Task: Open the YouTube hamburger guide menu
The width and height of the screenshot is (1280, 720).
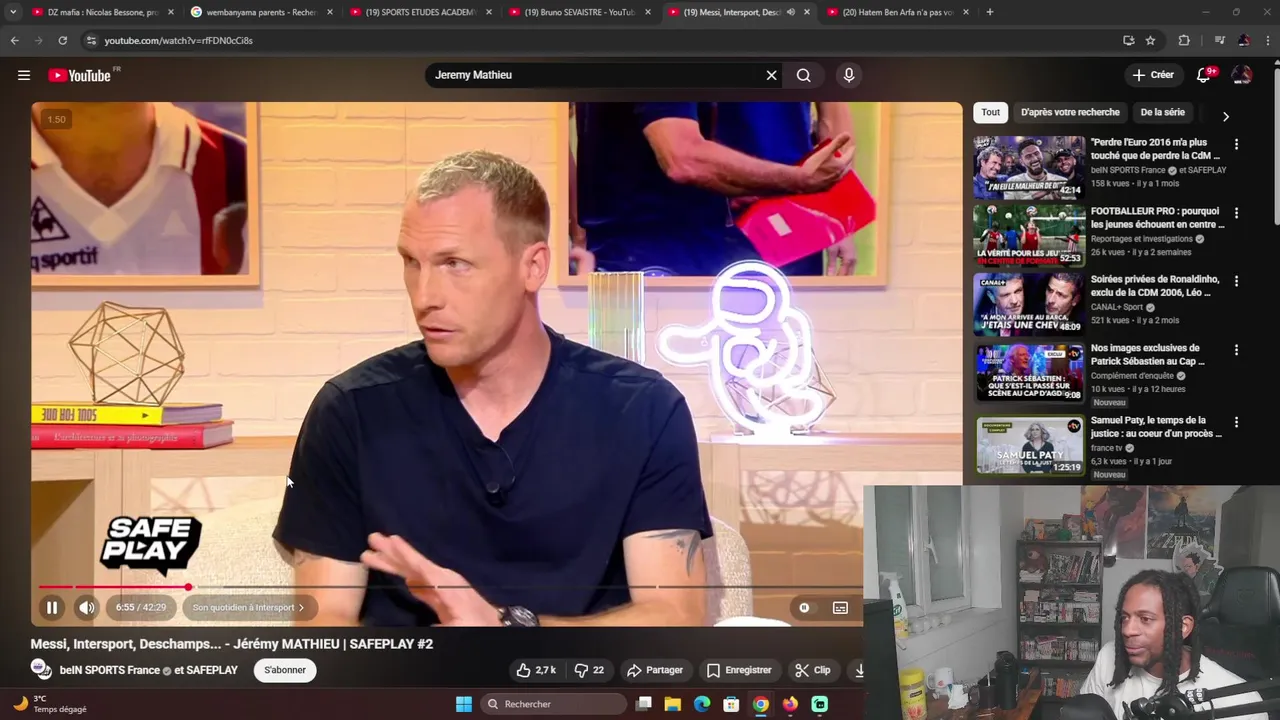Action: [x=24, y=75]
